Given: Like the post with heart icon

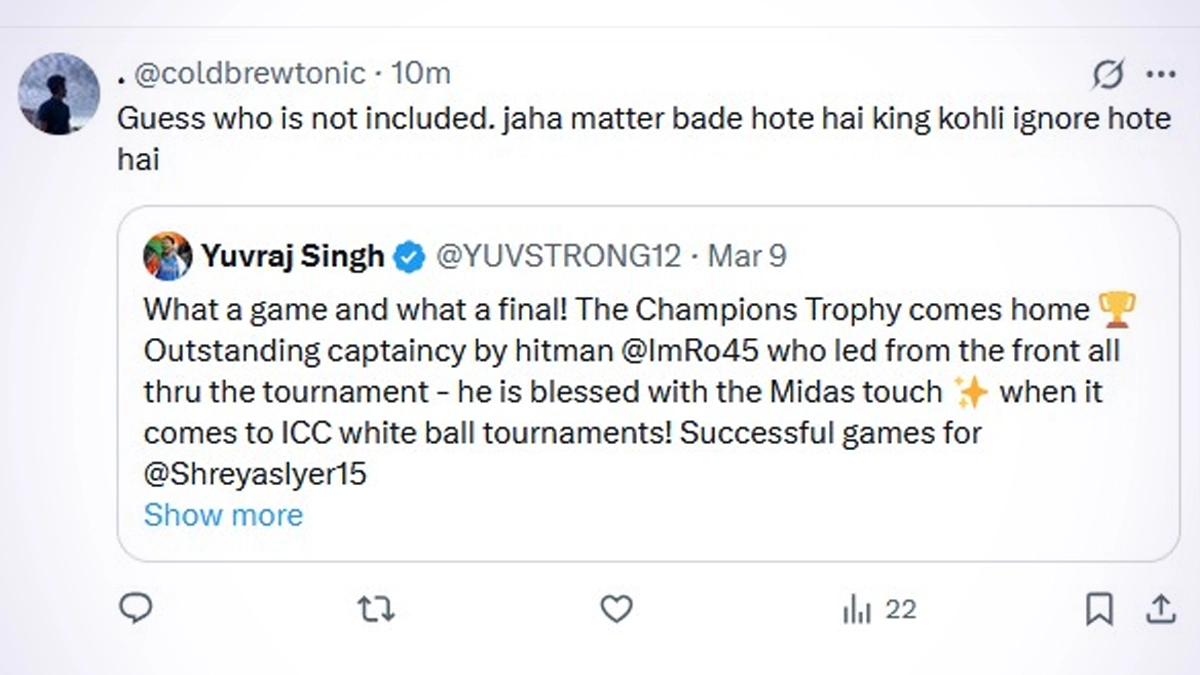Looking at the screenshot, I should coord(616,608).
